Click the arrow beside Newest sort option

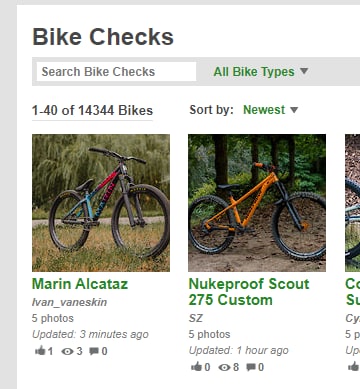(294, 110)
